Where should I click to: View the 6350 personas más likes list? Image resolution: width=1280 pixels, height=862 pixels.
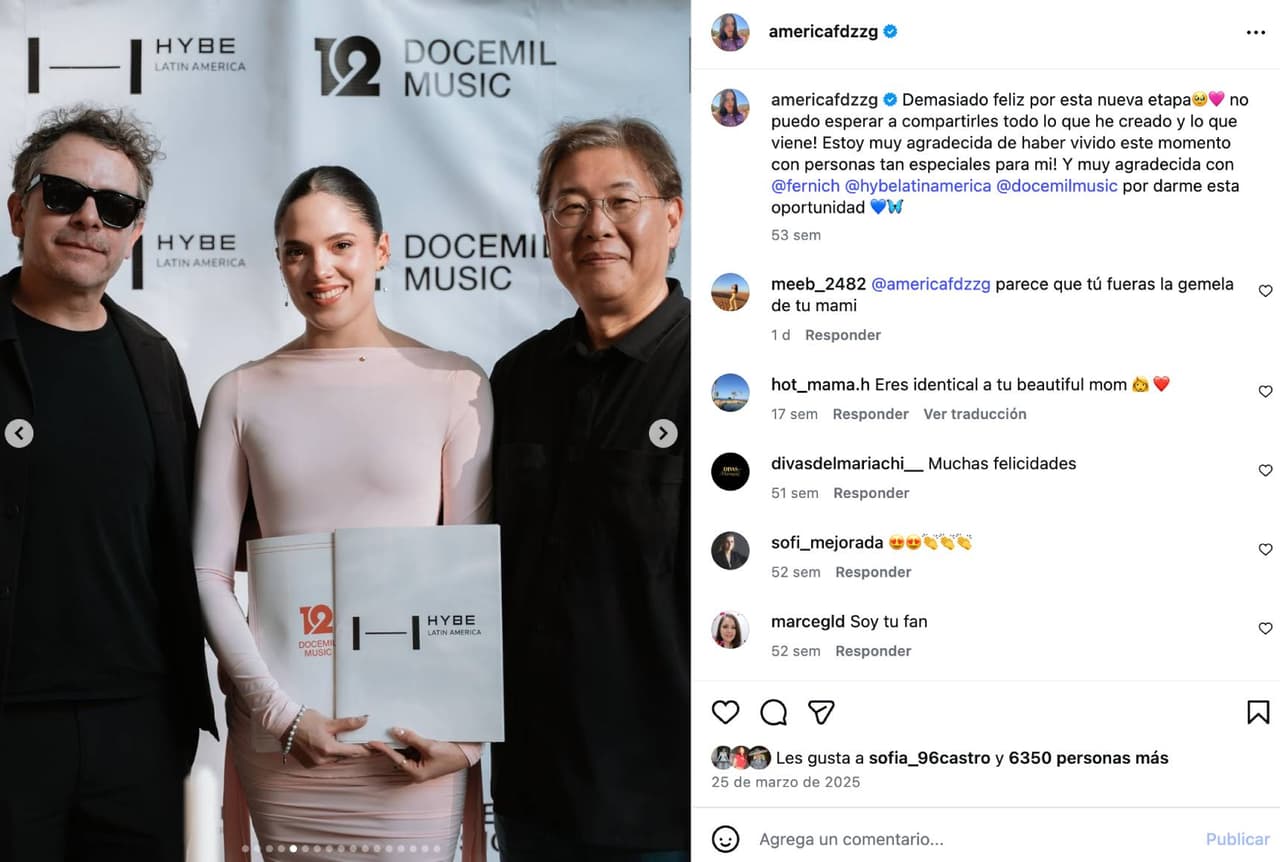pos(1088,758)
